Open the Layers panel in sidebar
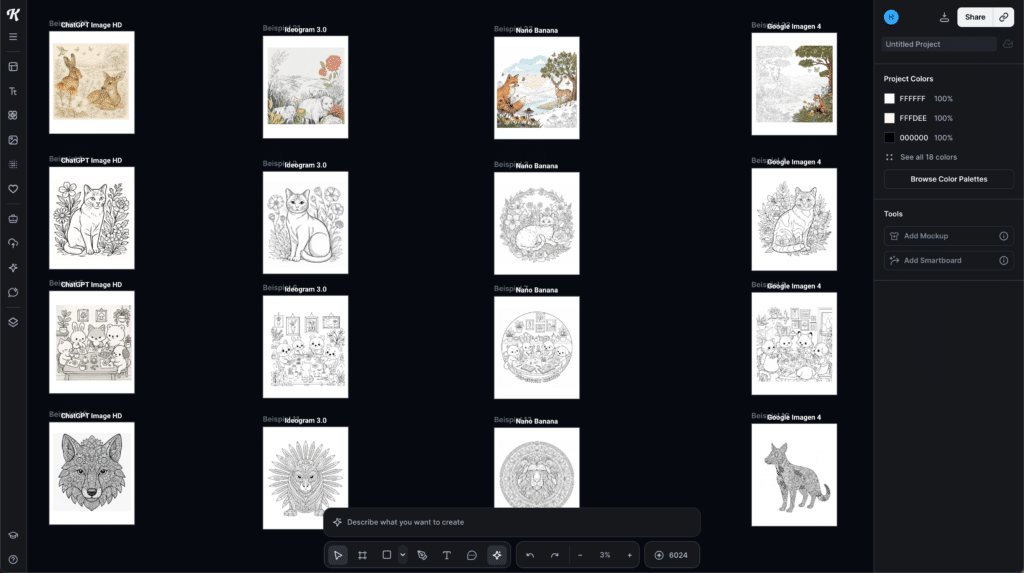The height and width of the screenshot is (573, 1024). tap(13, 322)
